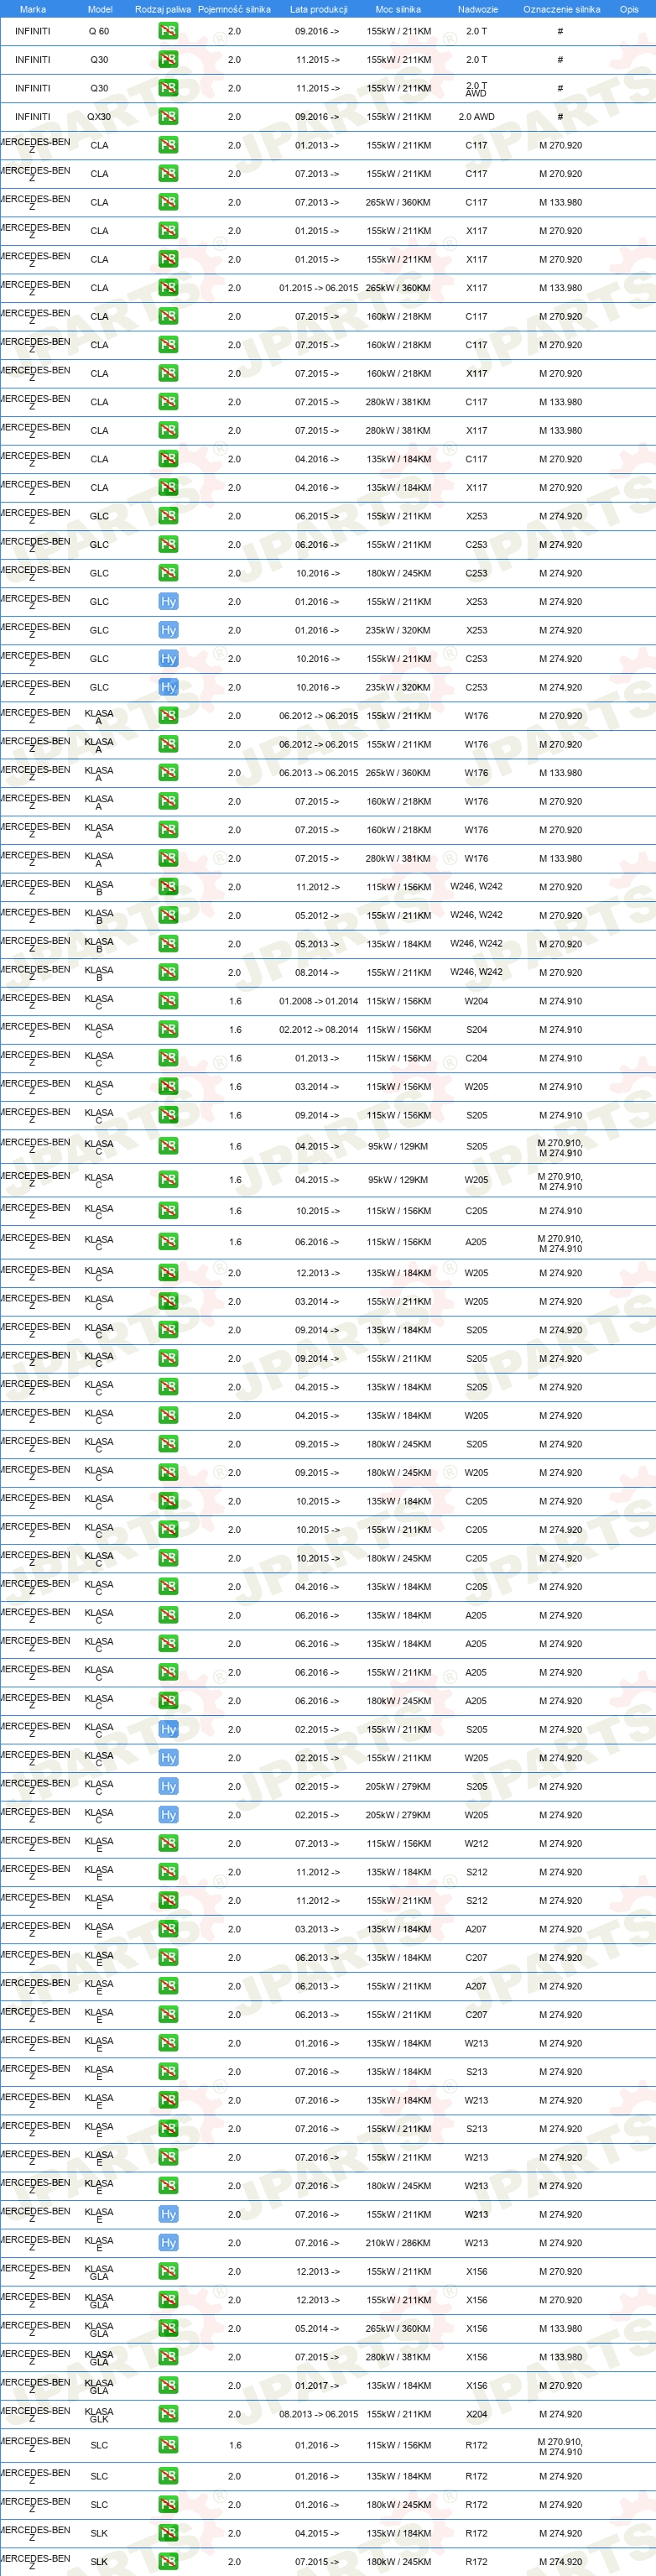
Task: Click Hy hybrid icon in GLC 01.2016 155kW row
Action: 168,601
